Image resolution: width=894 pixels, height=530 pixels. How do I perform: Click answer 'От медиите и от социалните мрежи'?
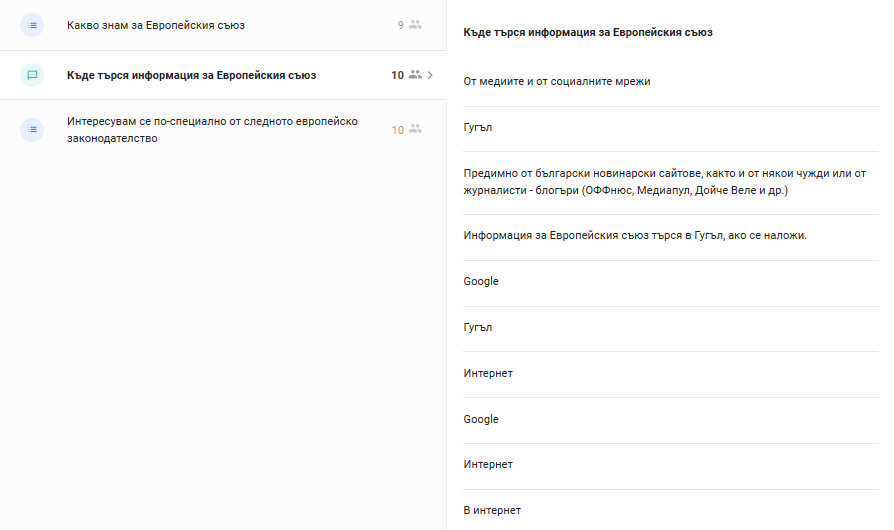tap(556, 81)
